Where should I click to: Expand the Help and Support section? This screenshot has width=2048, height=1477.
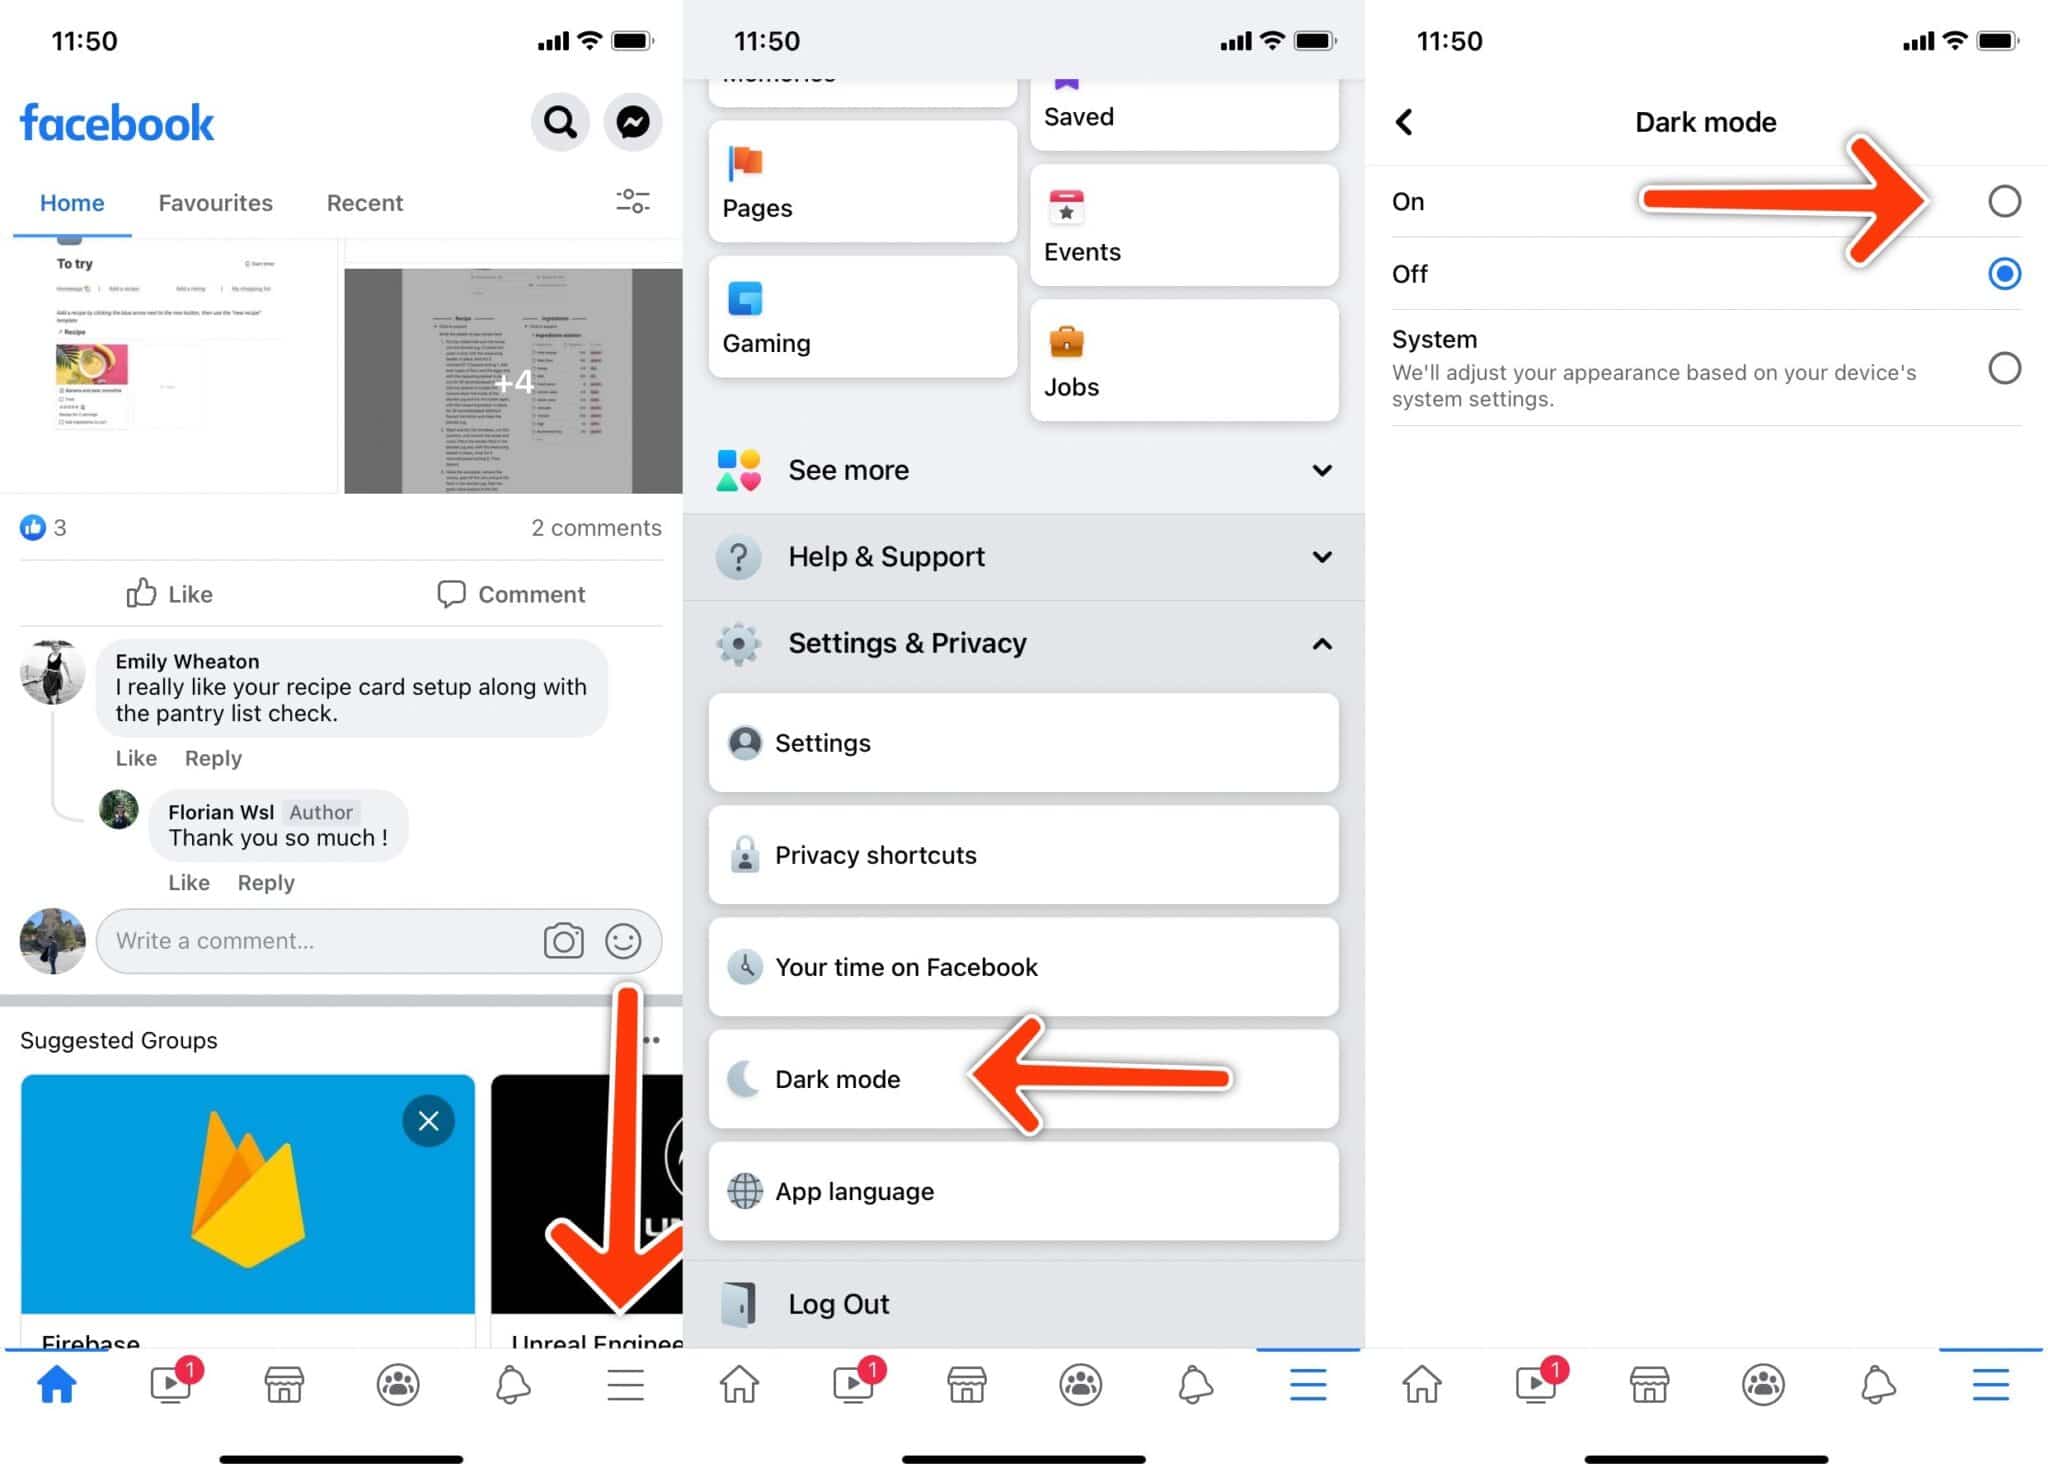tap(1024, 556)
